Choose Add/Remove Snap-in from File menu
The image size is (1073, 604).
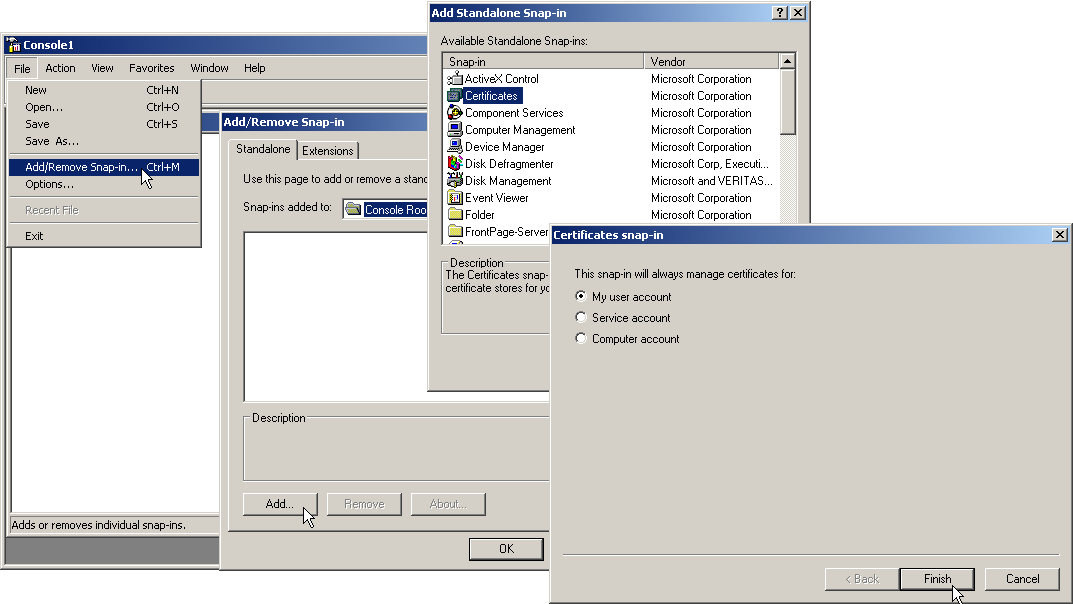pyautogui.click(x=82, y=167)
